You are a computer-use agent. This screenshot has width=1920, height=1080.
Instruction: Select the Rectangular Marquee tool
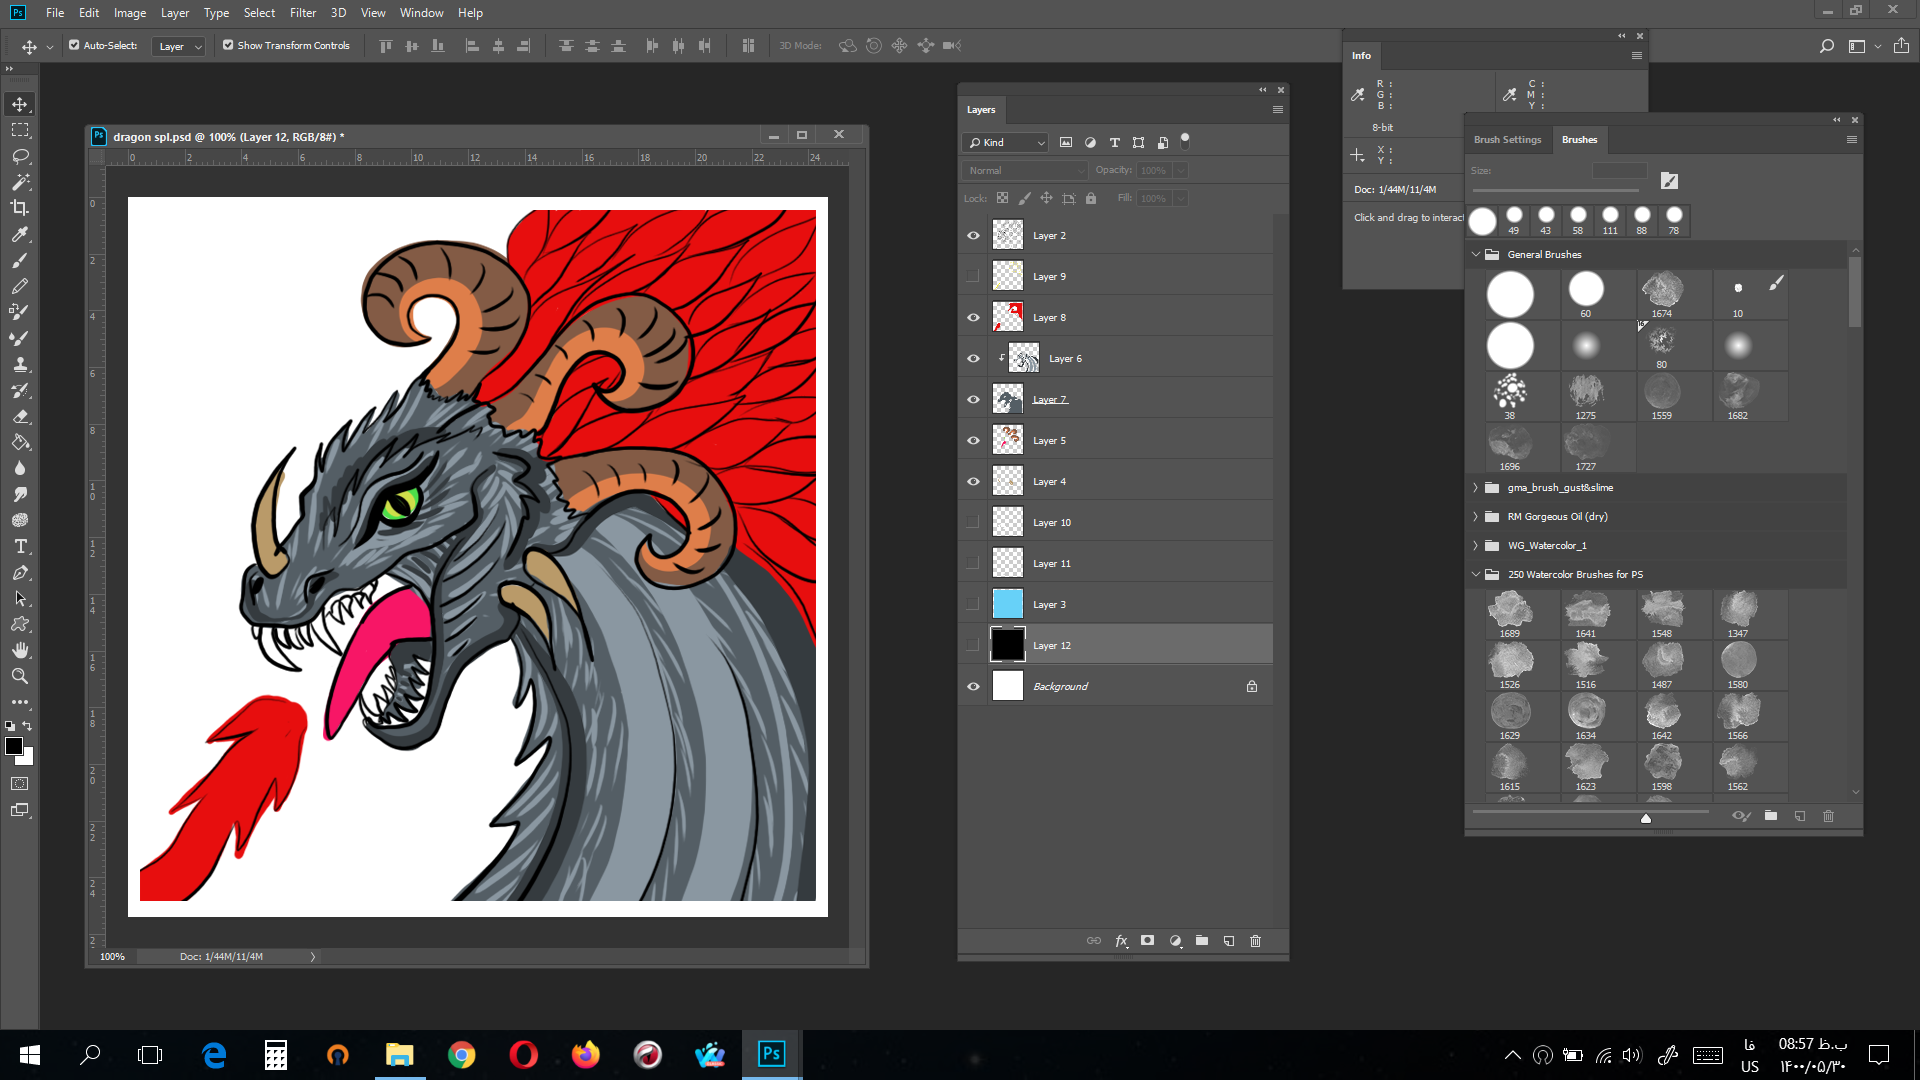pyautogui.click(x=20, y=130)
